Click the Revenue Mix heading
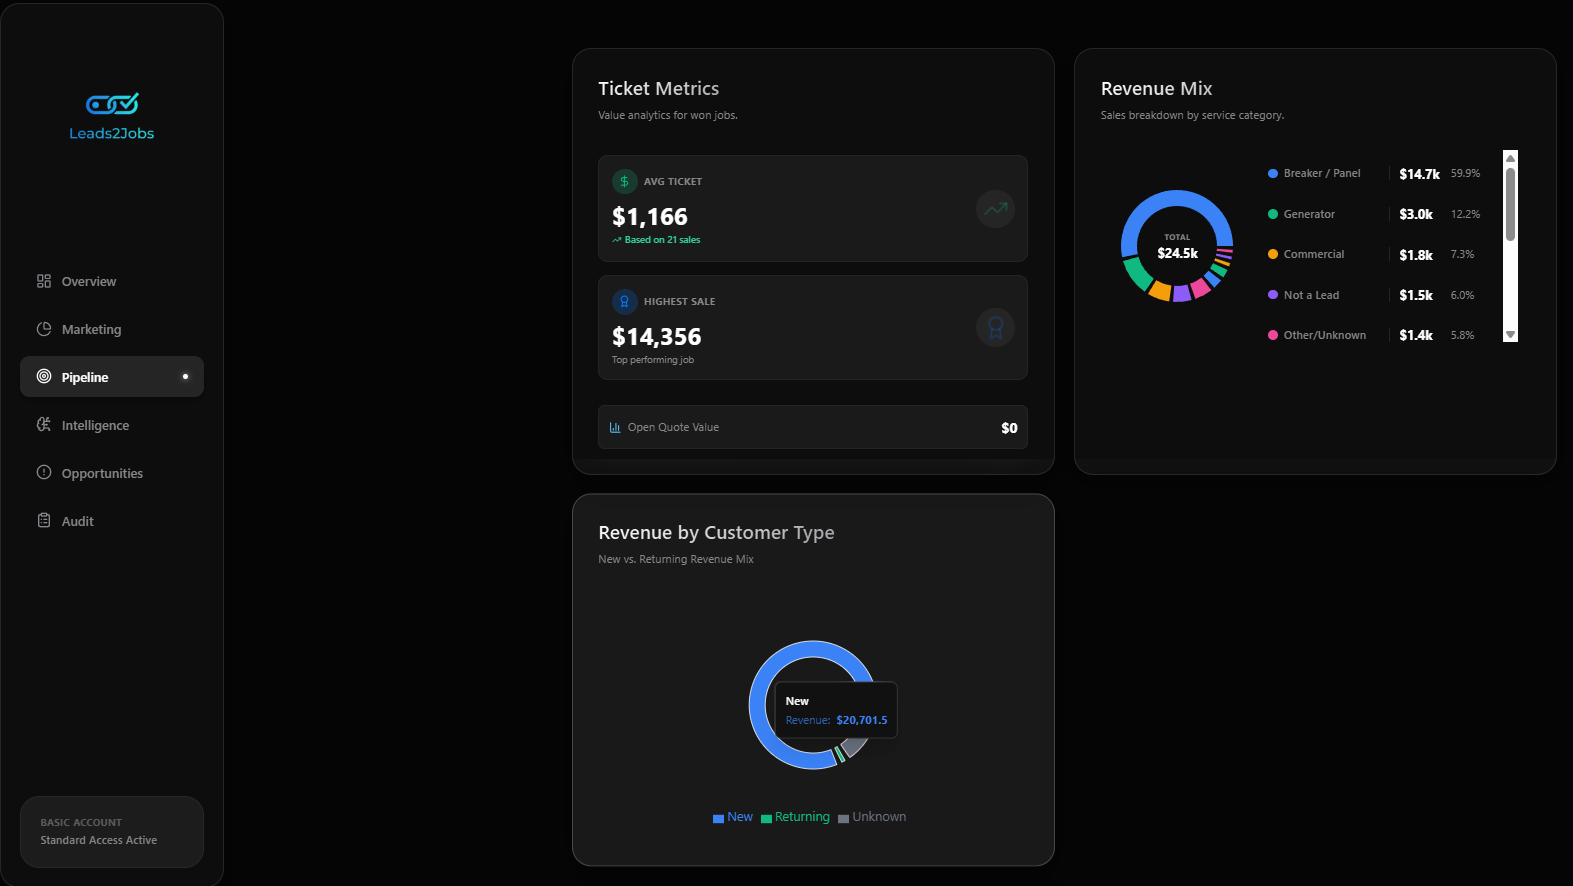This screenshot has width=1573, height=886. point(1156,89)
